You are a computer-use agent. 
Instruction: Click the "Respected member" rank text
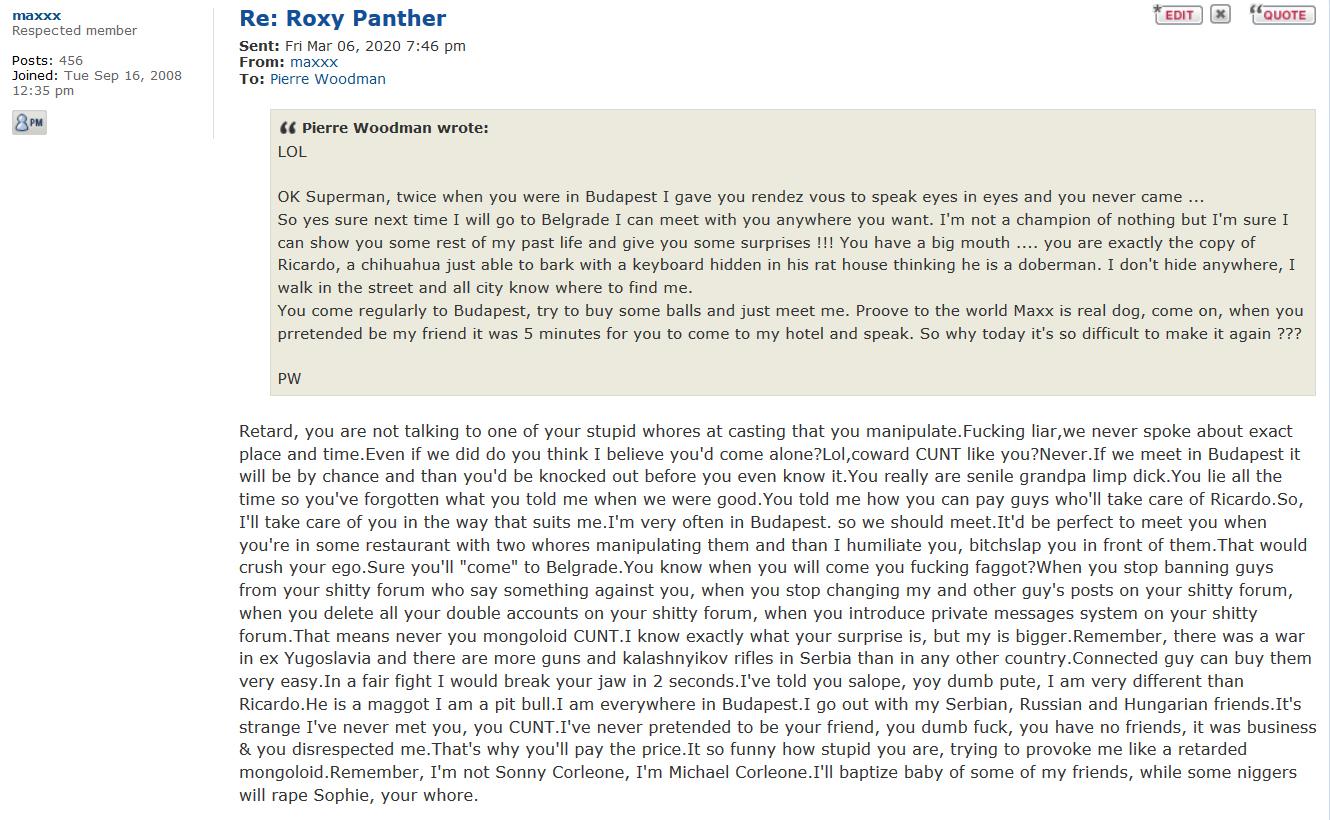pyautogui.click(x=74, y=31)
